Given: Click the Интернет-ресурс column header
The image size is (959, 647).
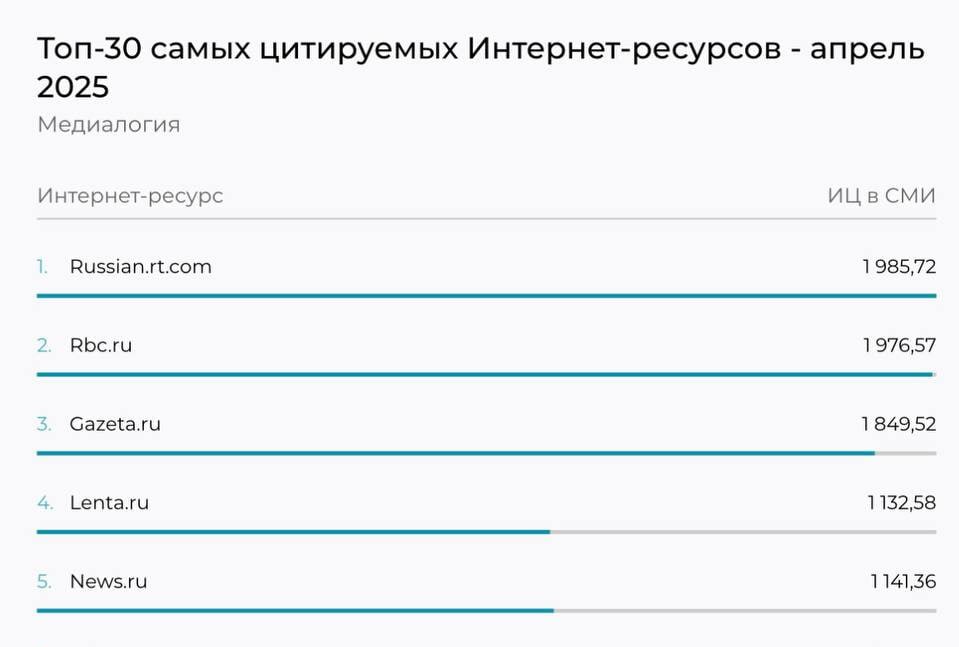Looking at the screenshot, I should pyautogui.click(x=130, y=196).
